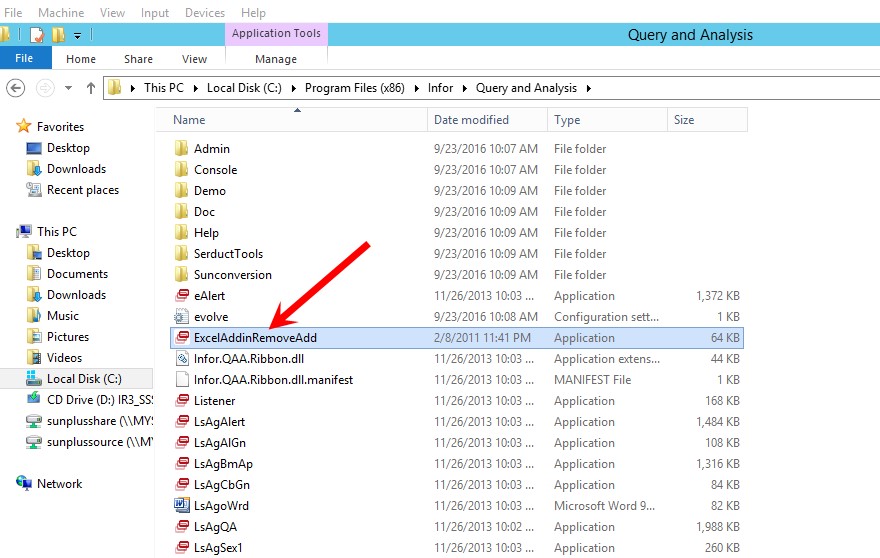Select the eAlert application icon
The height and width of the screenshot is (558, 880).
[182, 295]
